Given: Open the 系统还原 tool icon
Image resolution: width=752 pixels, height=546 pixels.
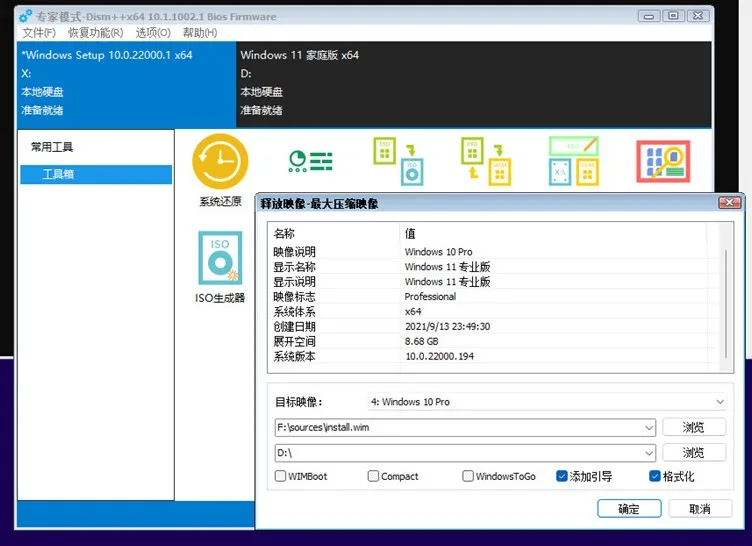Looking at the screenshot, I should 220,162.
